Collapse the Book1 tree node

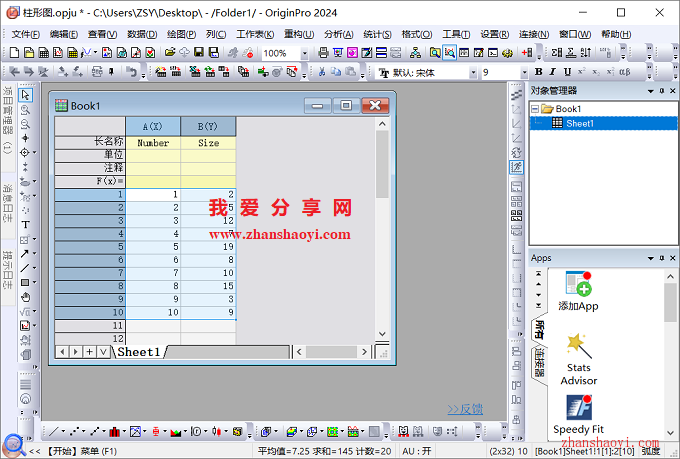[535, 109]
